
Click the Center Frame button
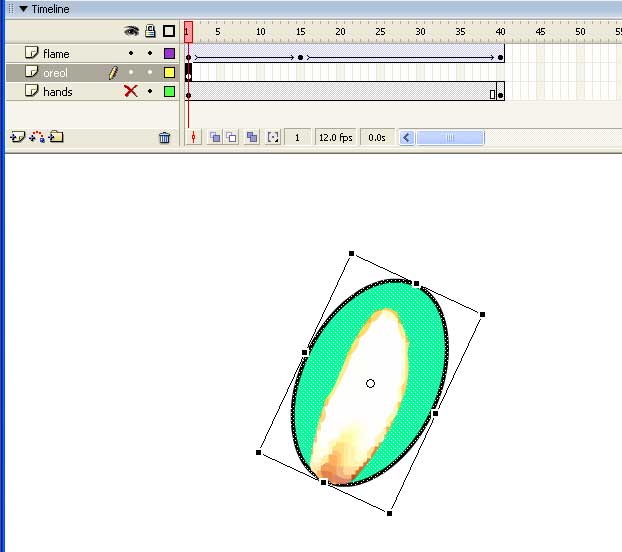point(195,138)
